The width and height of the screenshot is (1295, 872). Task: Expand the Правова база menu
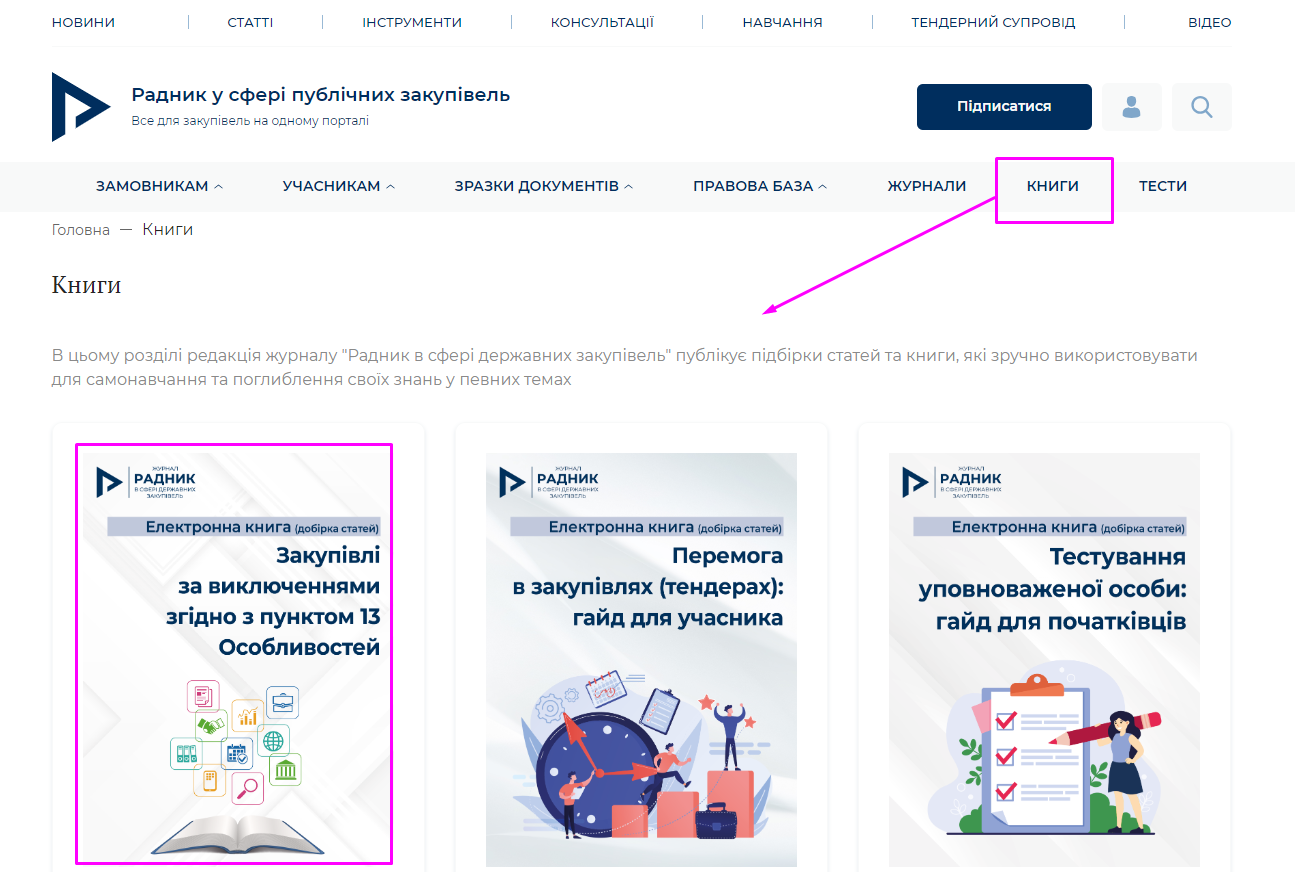click(x=760, y=186)
